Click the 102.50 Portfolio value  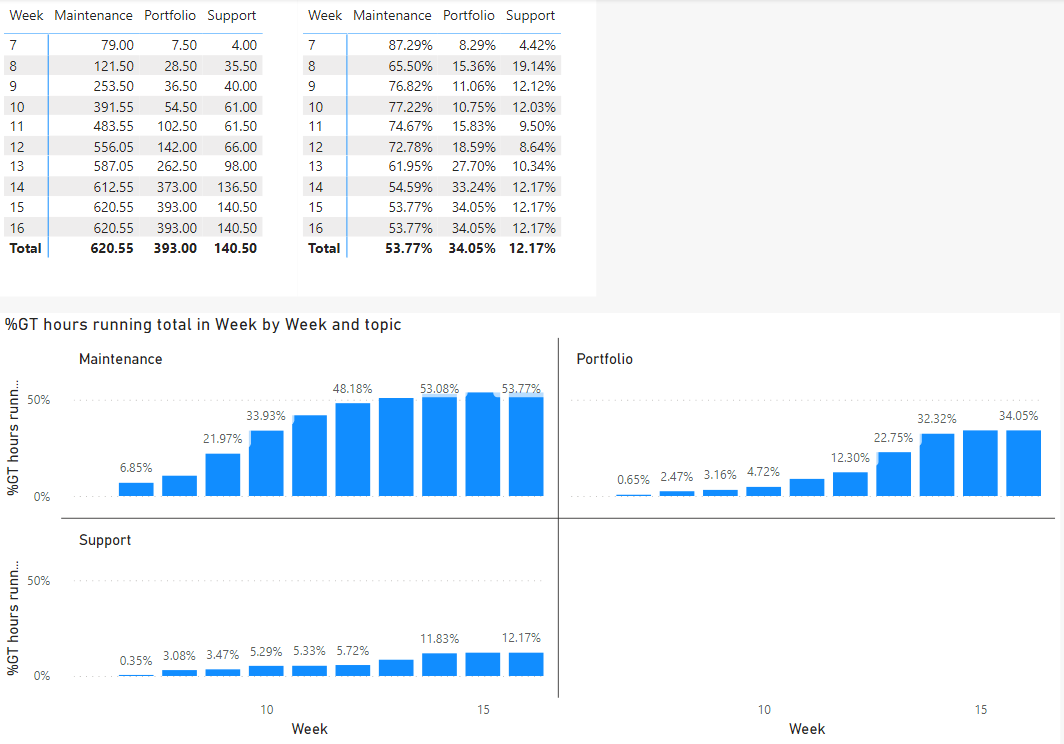coord(176,126)
